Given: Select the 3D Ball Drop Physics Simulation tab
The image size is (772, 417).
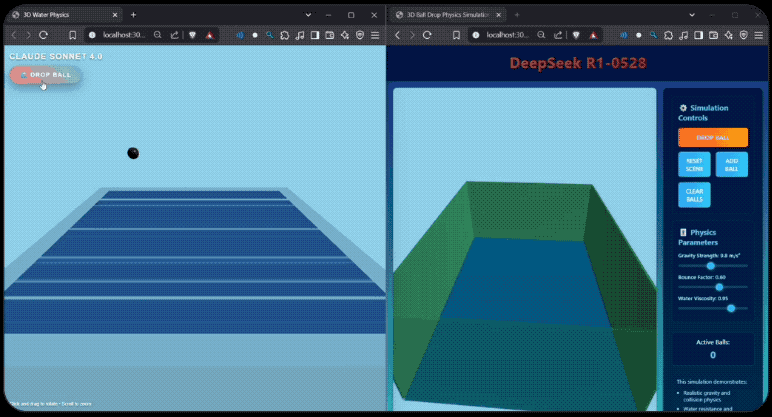Looking at the screenshot, I should 447,15.
